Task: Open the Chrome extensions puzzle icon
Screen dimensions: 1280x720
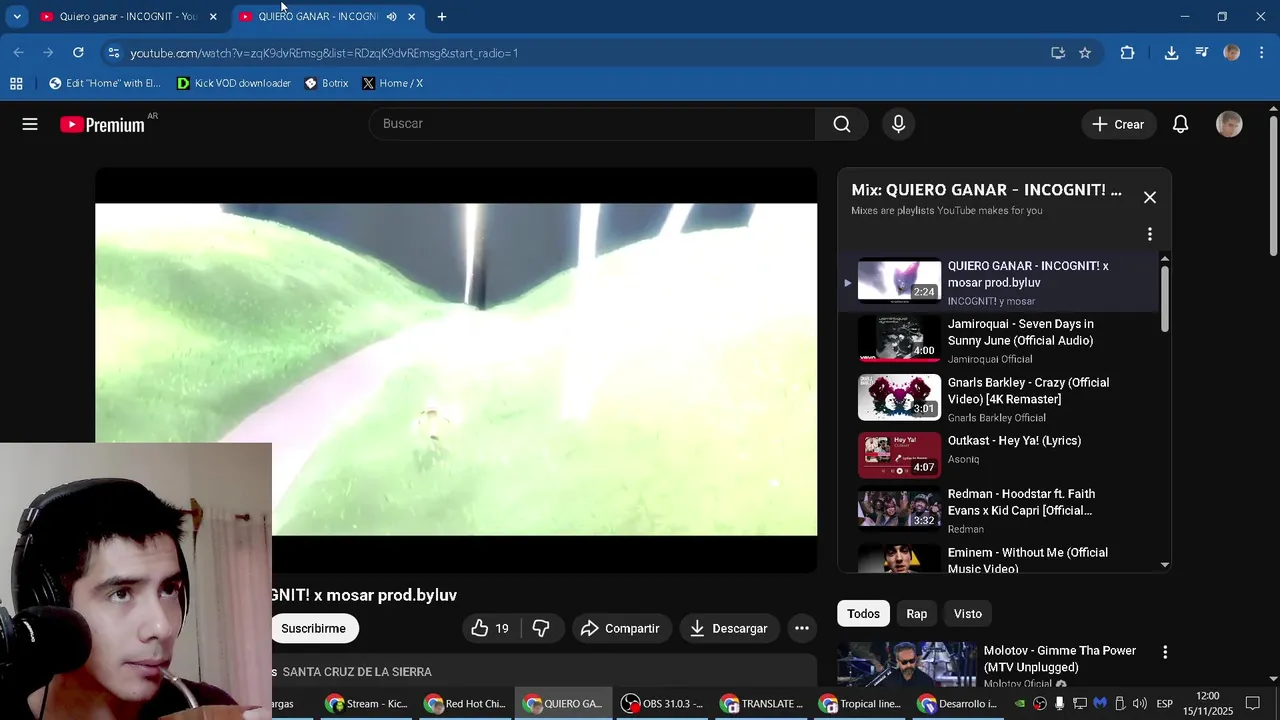Action: [x=1127, y=53]
